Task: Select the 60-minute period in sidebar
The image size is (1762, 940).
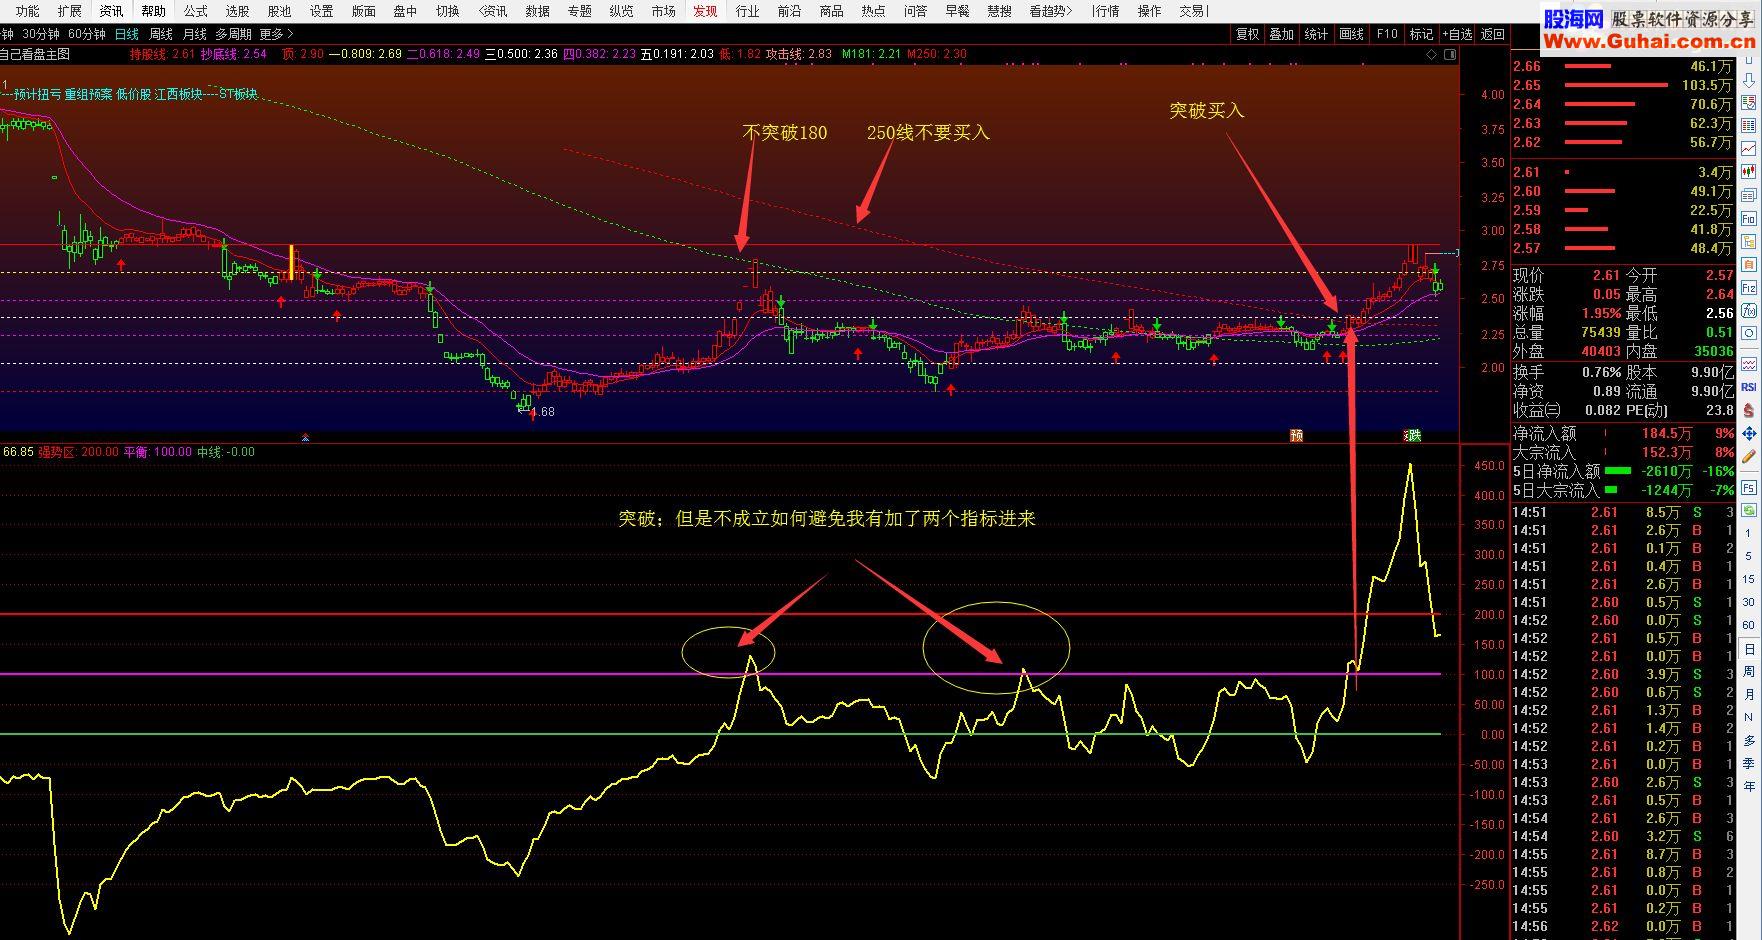Action: [x=1749, y=624]
